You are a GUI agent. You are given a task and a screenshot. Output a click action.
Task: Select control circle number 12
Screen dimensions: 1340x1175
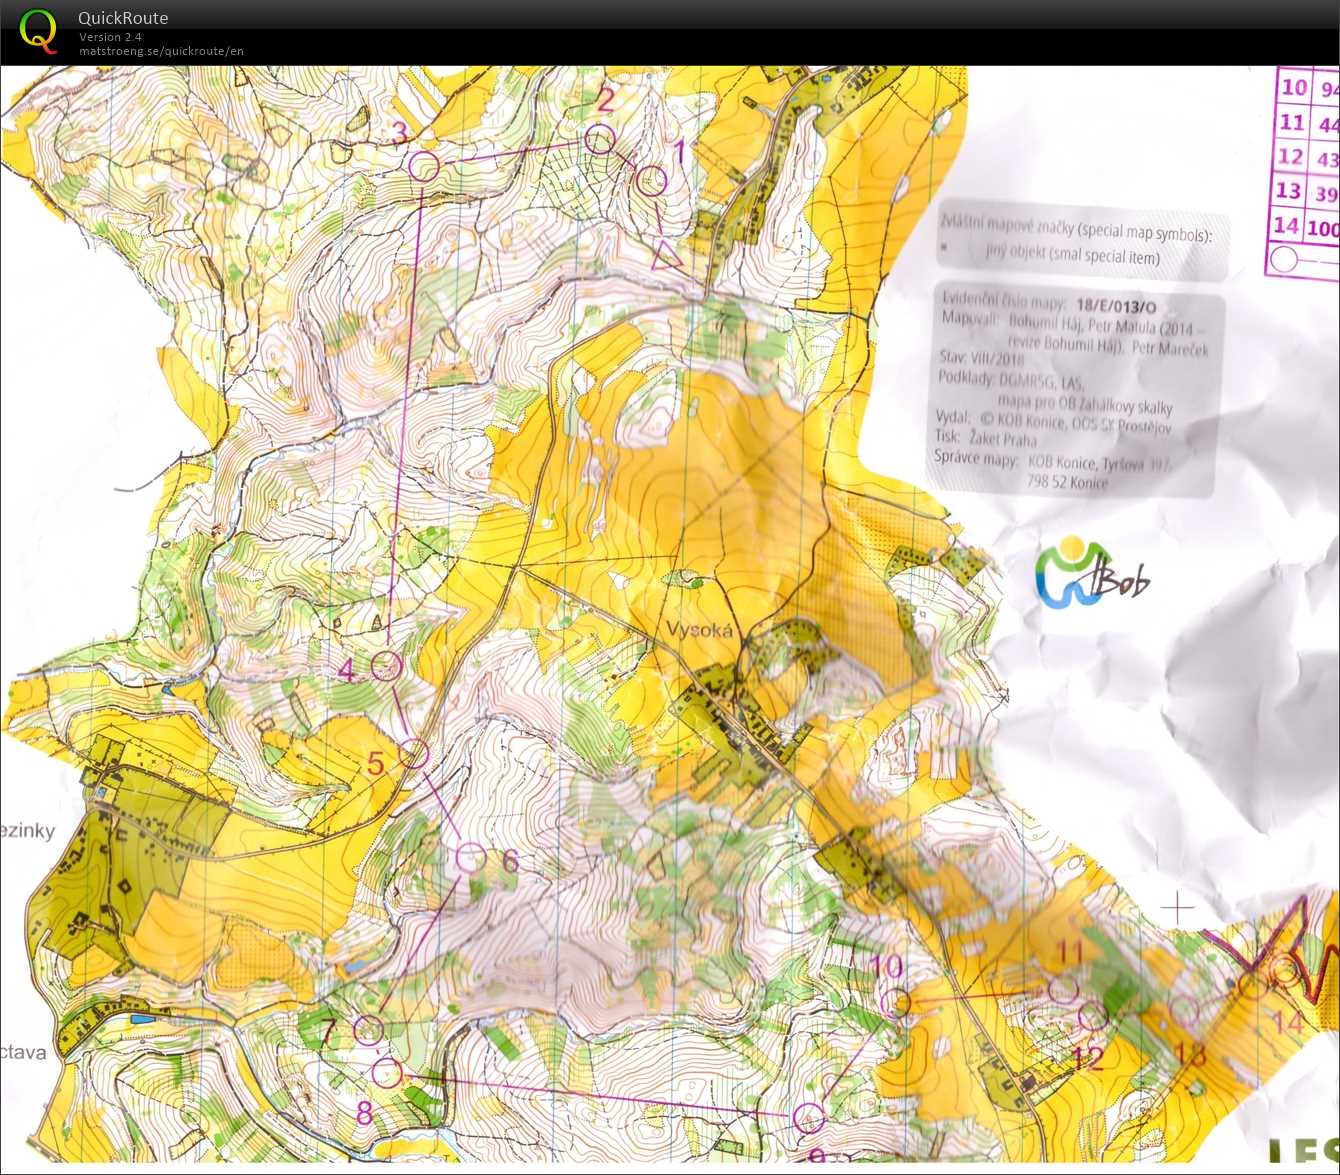1094,1016
